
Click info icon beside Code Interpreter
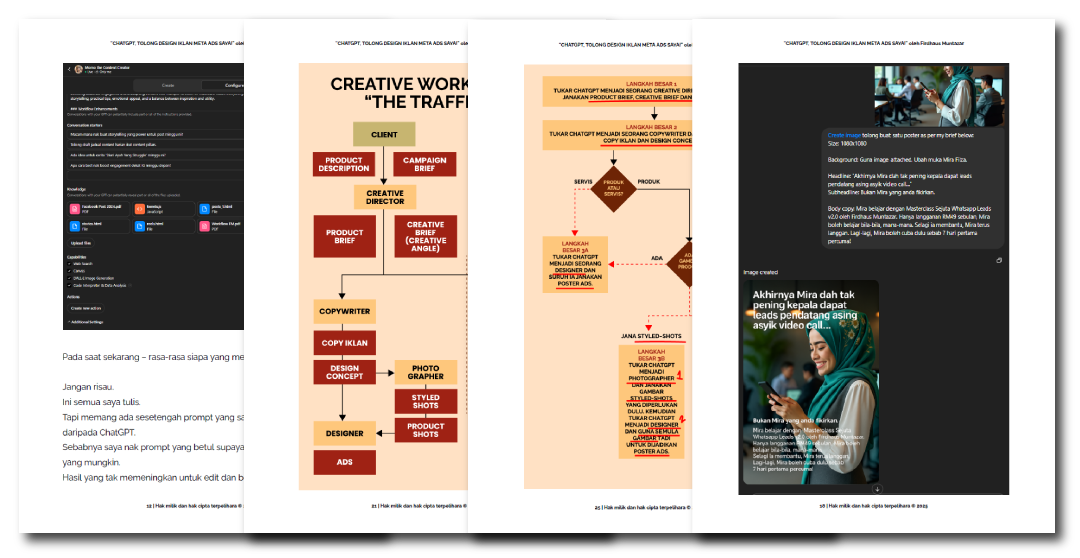pos(130,285)
